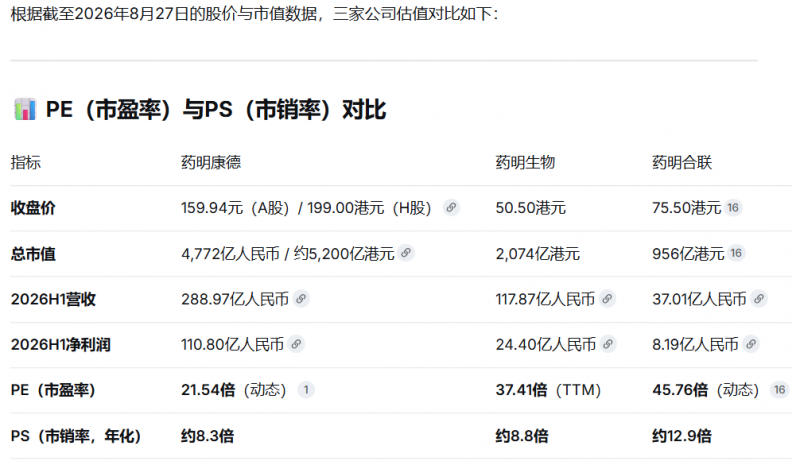
Task: Open the source link icon after 药明康德 closing price
Action: (x=451, y=208)
